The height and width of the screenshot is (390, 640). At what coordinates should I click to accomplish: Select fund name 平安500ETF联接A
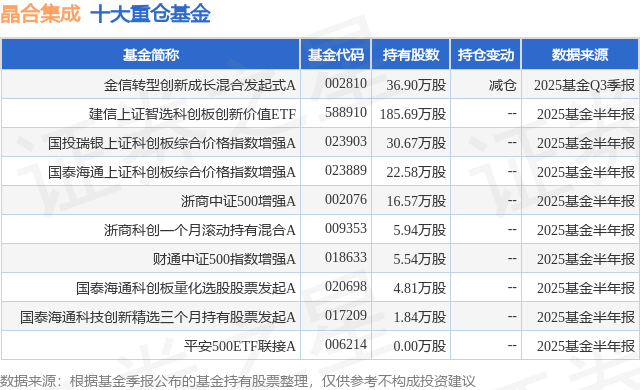(x=240, y=346)
